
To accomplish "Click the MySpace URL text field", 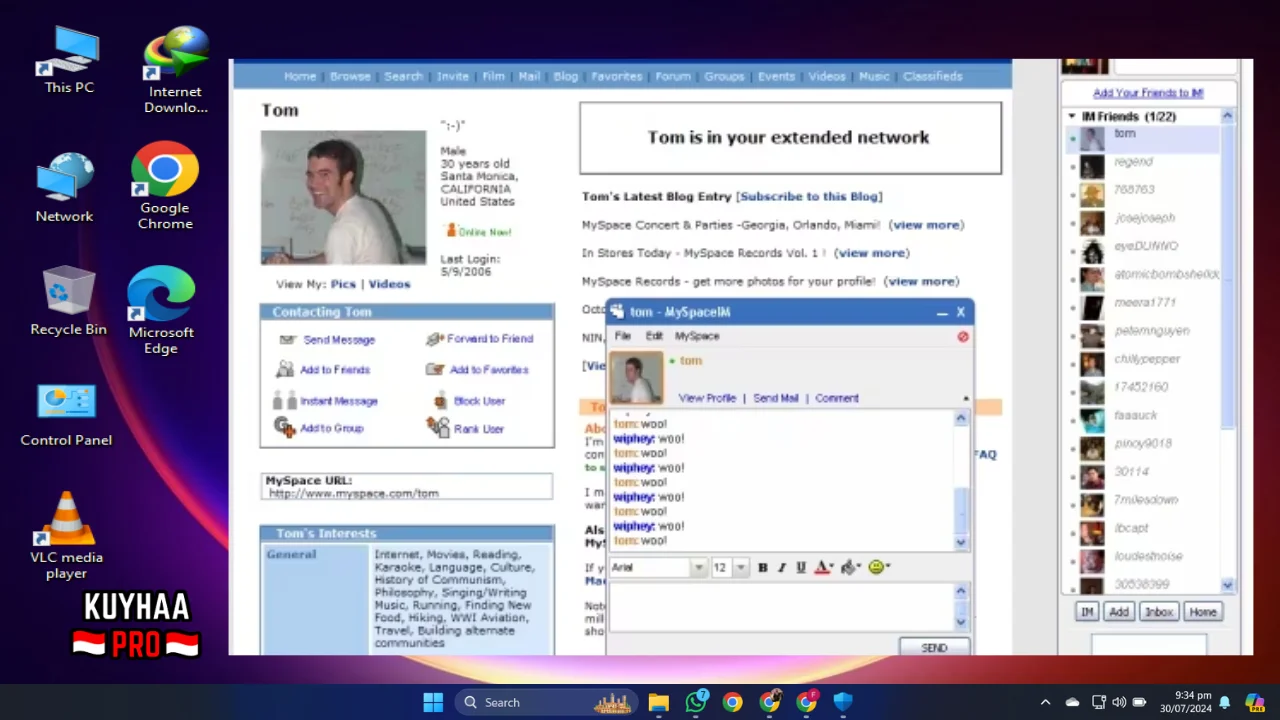I will [x=407, y=487].
